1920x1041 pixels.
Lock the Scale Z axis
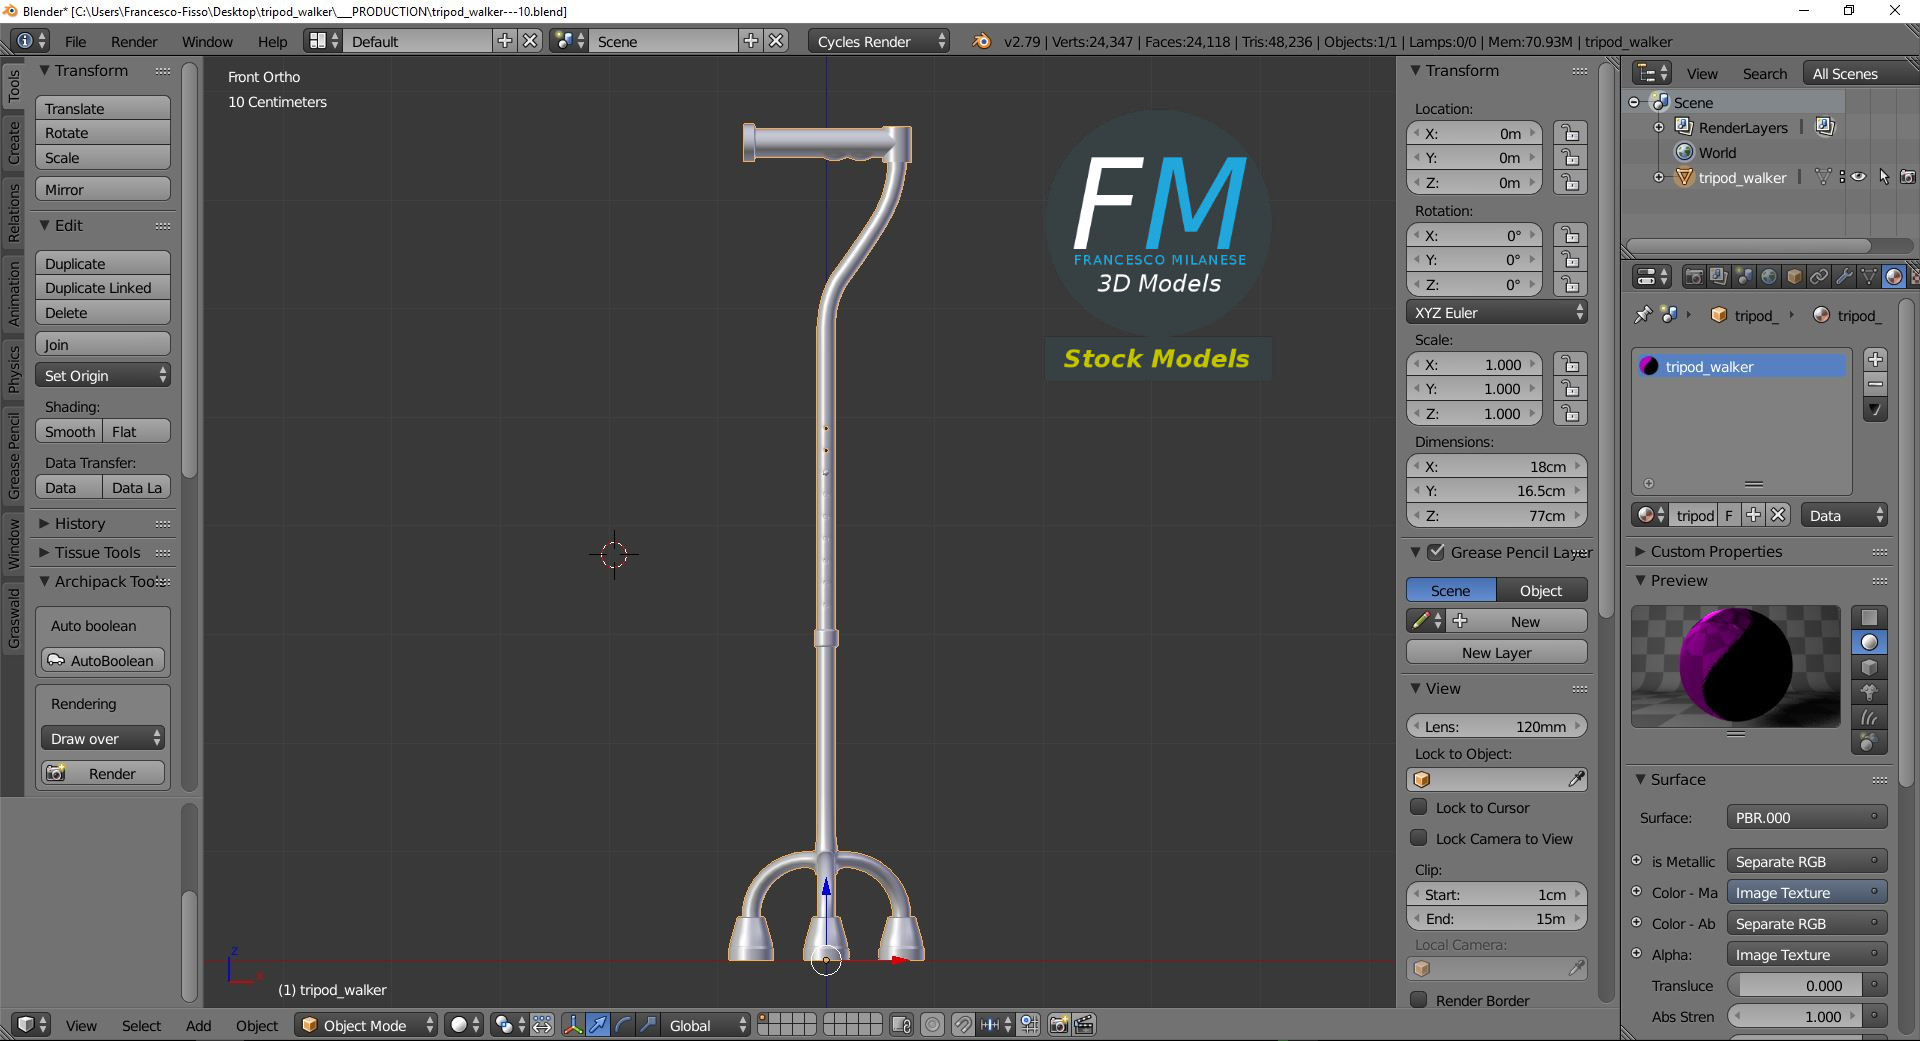[x=1571, y=413]
